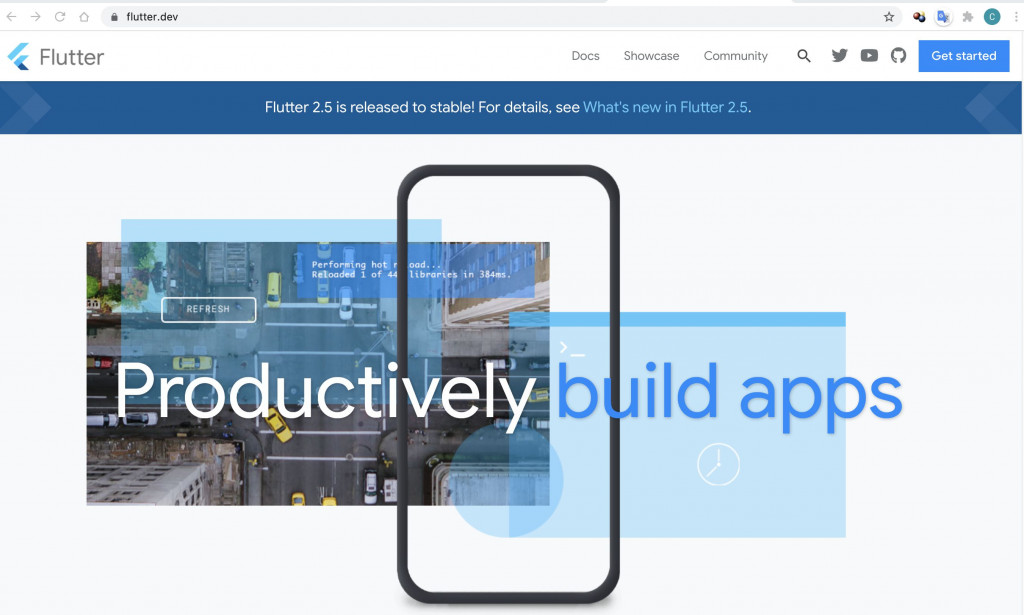Click the multicolor extension icon beside the star

coord(919,17)
